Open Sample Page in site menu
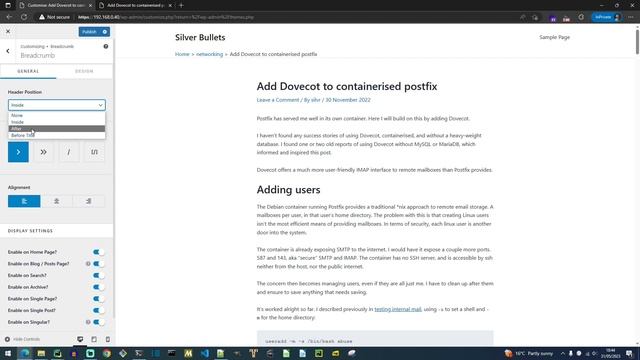The width and height of the screenshot is (640, 360). [x=554, y=37]
